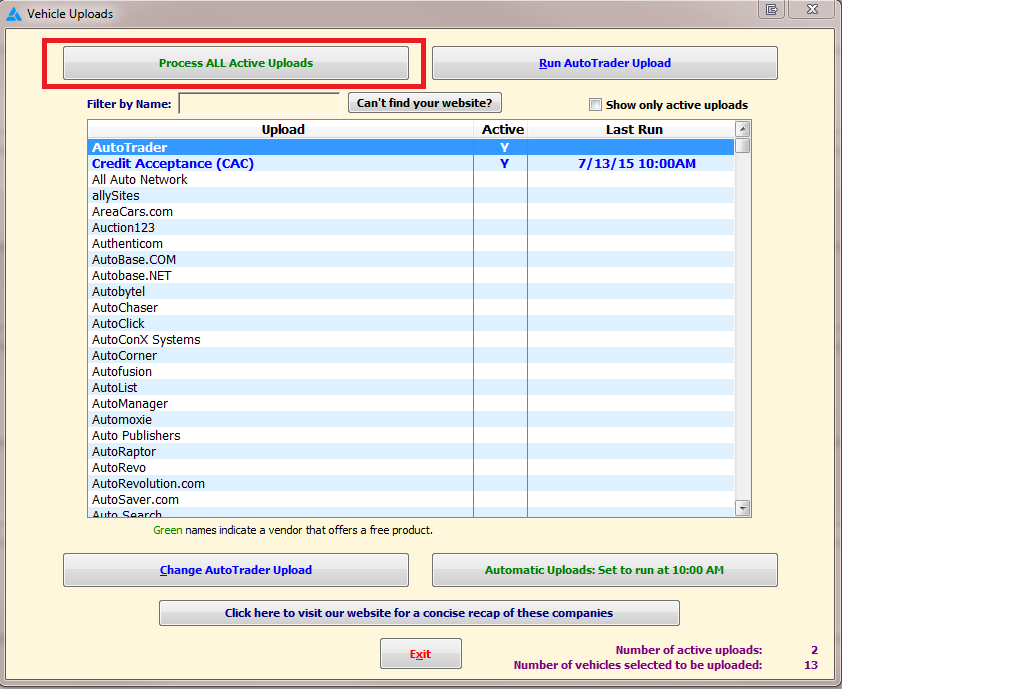
Task: Select Auction123 entry
Action: [x=411, y=227]
